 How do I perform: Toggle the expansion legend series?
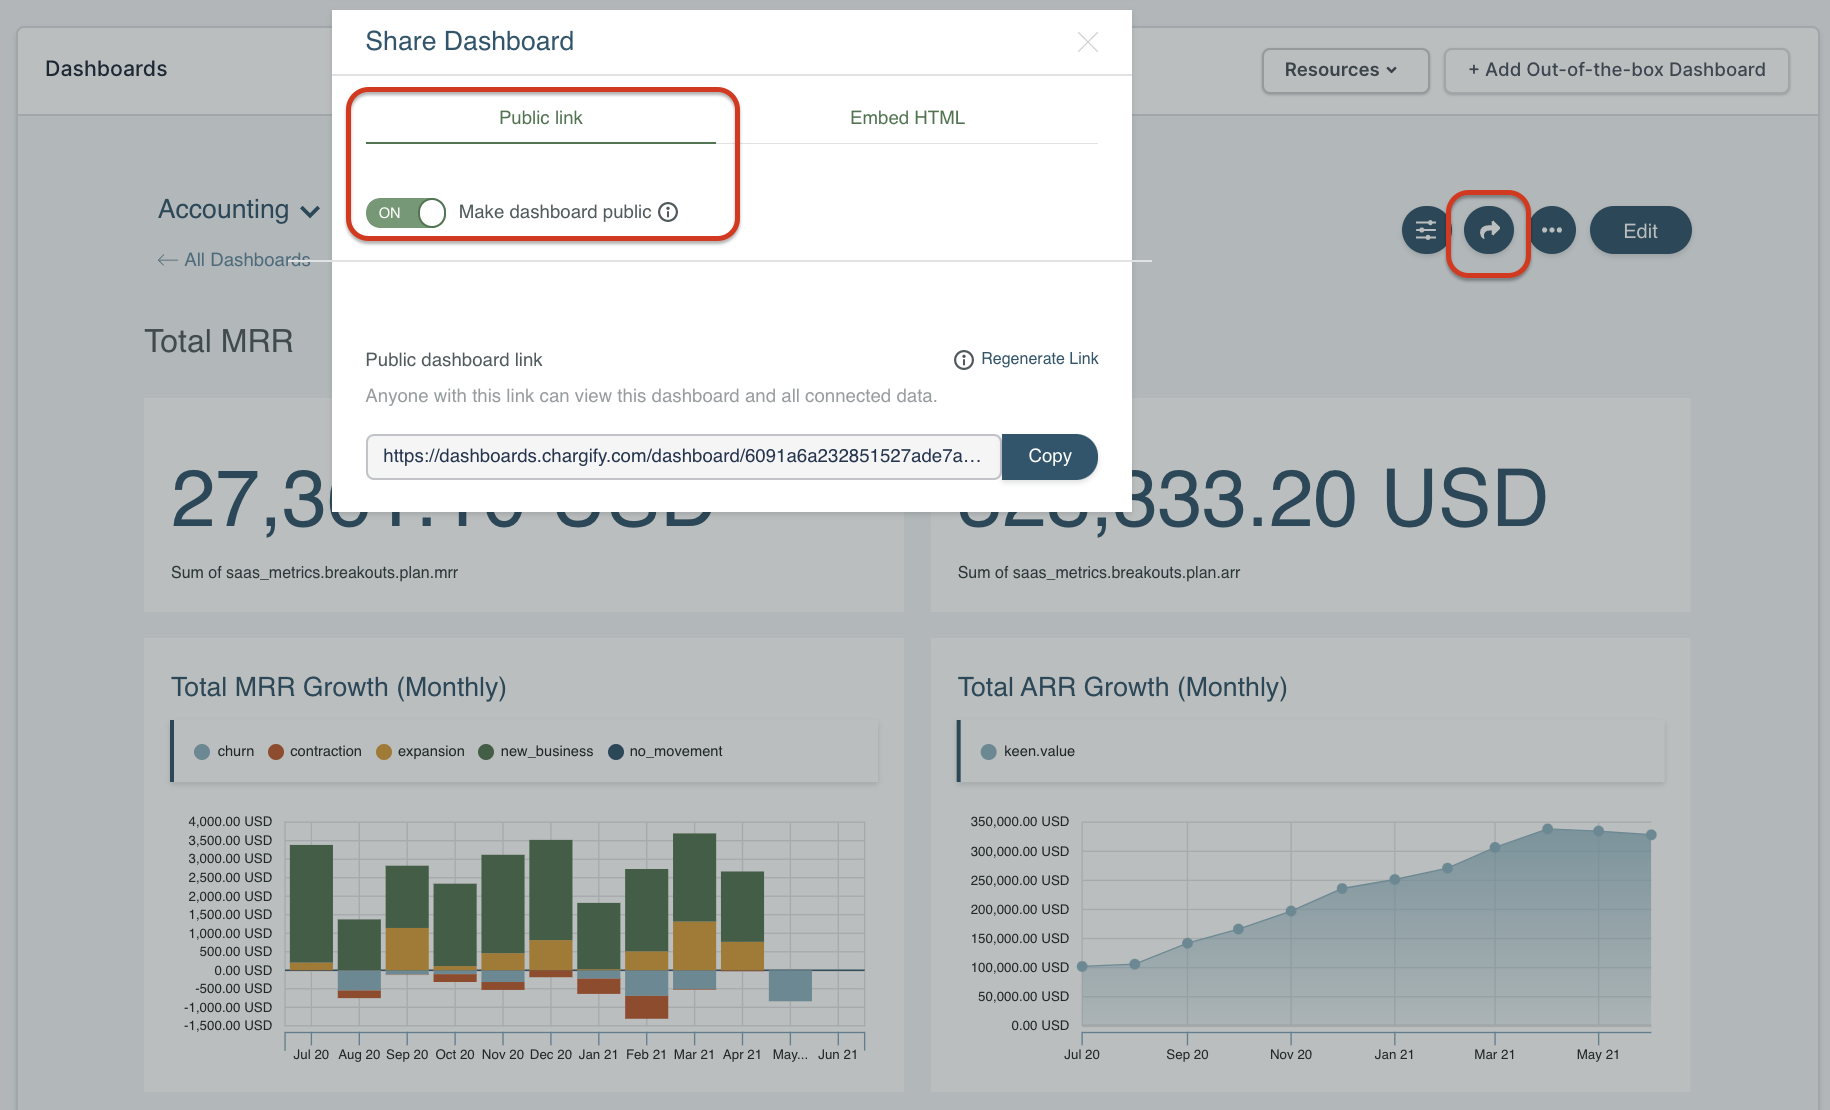coord(420,752)
